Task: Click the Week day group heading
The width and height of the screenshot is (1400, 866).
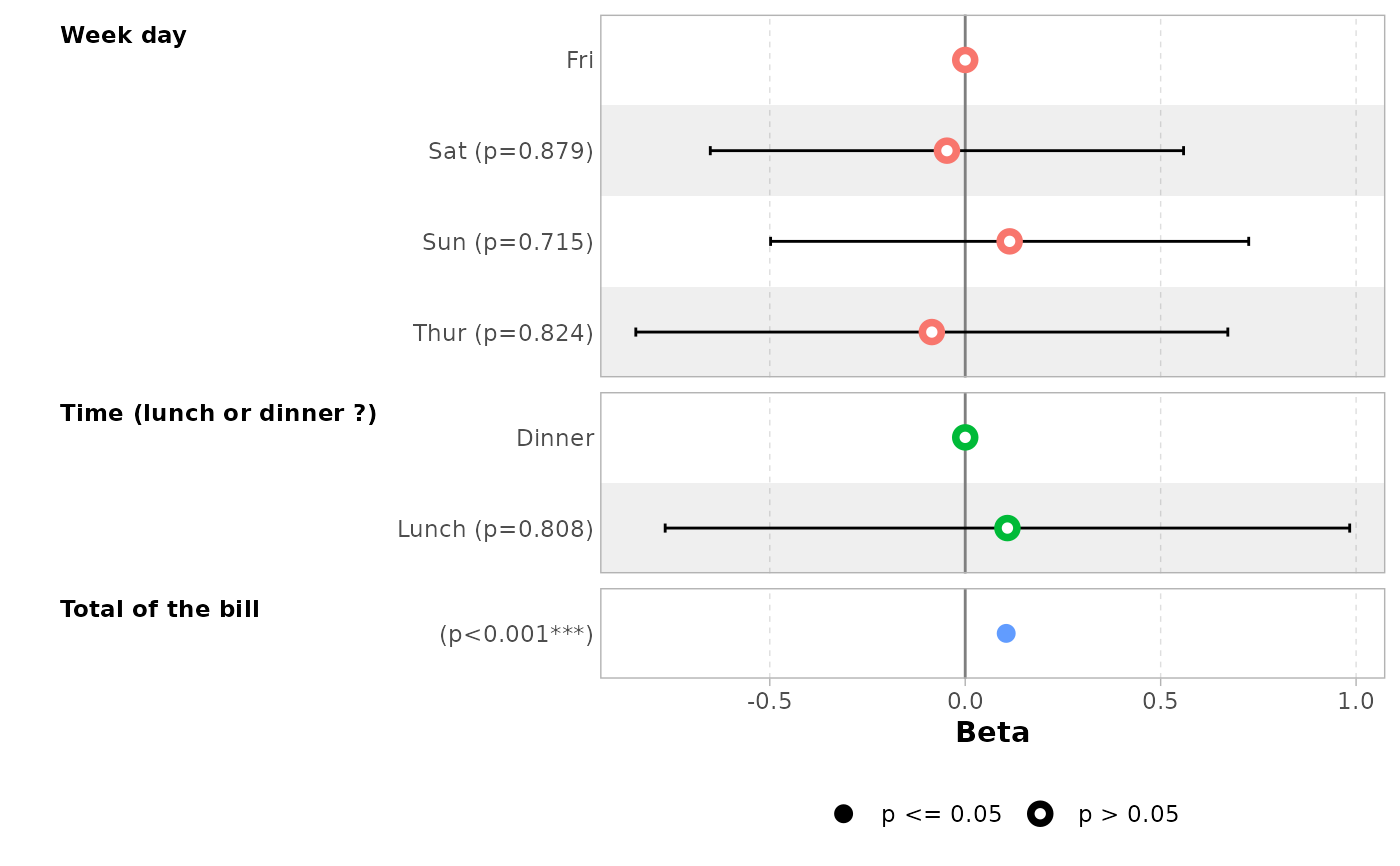Action: point(123,36)
